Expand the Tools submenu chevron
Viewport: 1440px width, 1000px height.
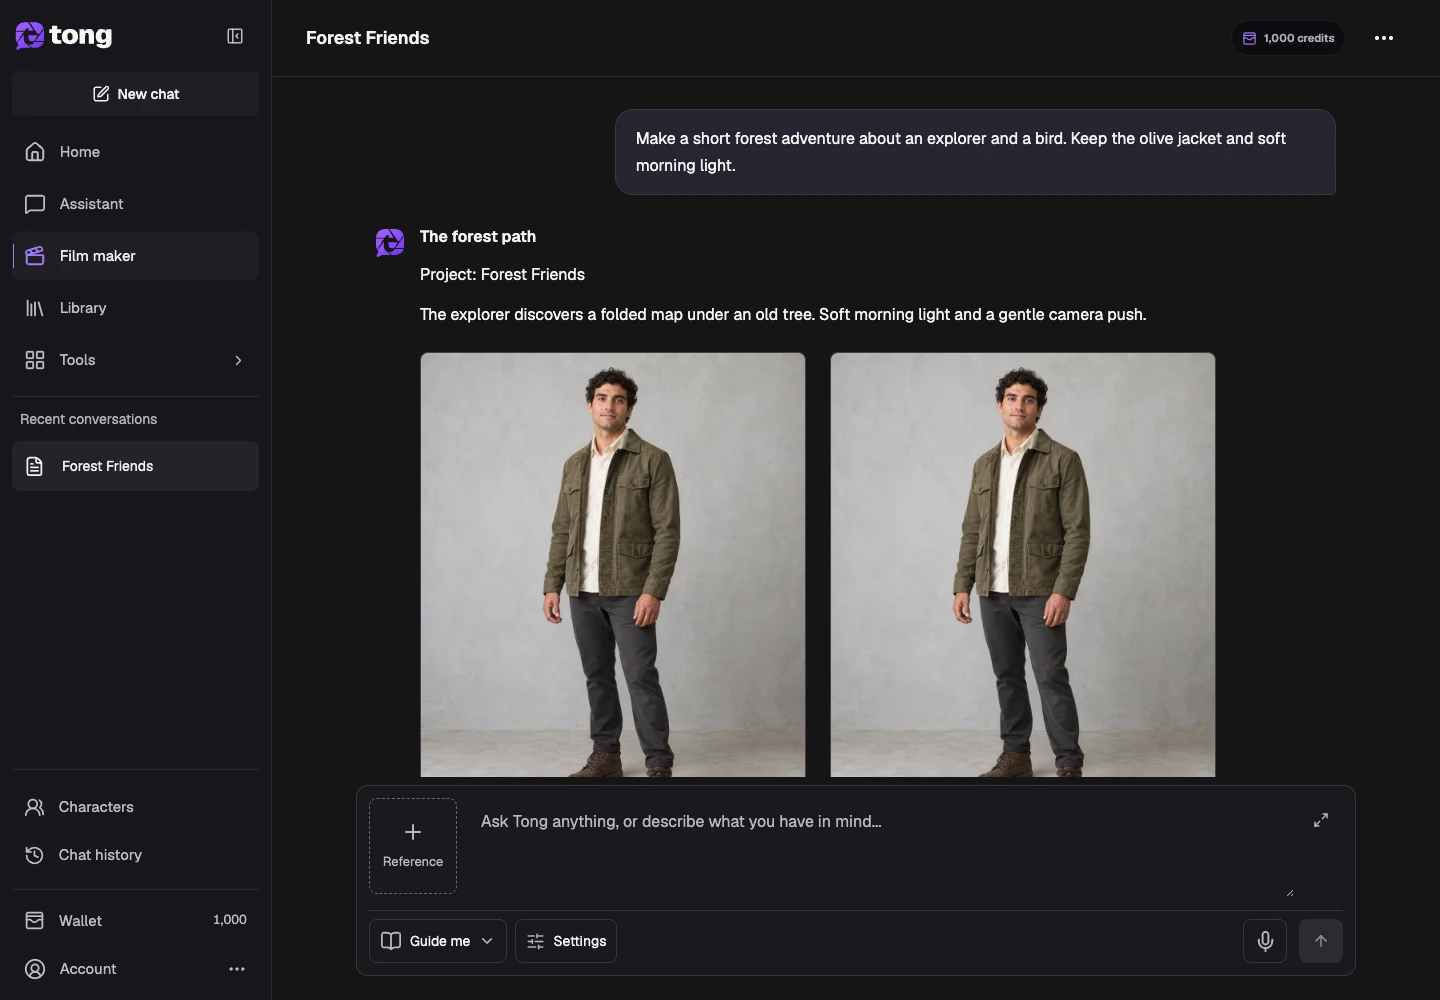coord(238,360)
